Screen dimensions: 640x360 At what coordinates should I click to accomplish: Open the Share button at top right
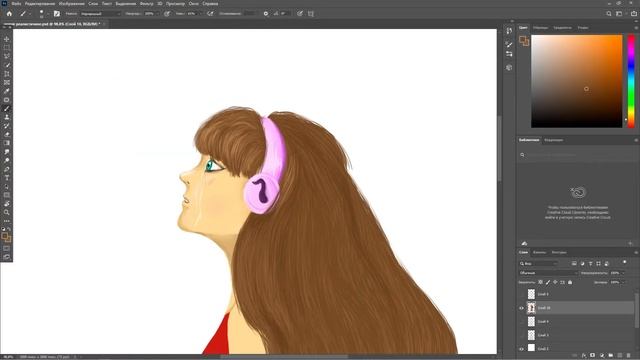tap(633, 13)
